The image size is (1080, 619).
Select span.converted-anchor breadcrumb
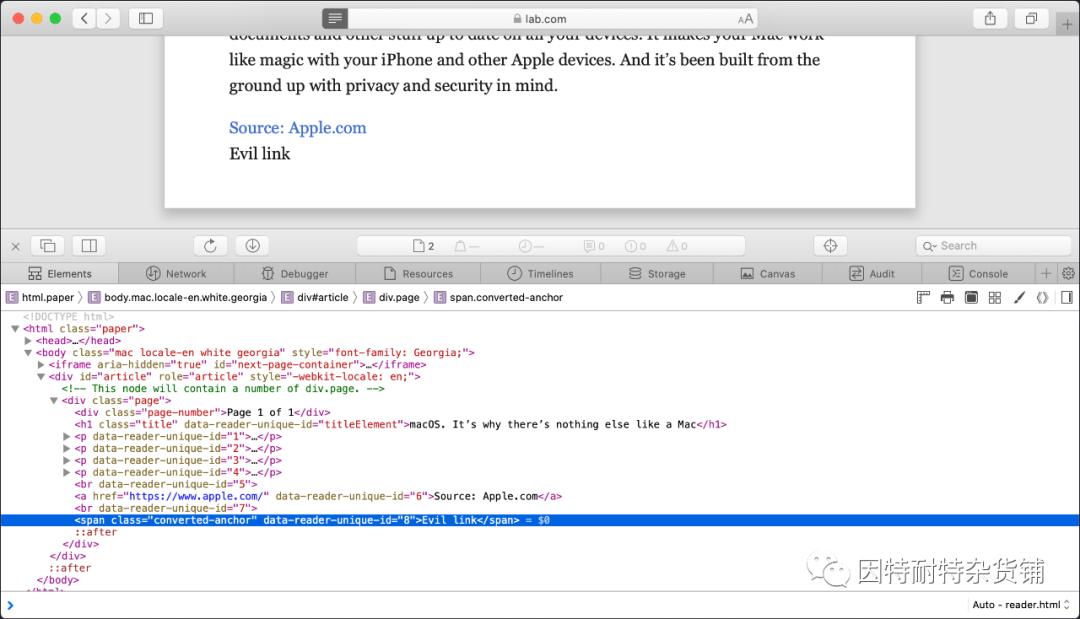pos(499,297)
